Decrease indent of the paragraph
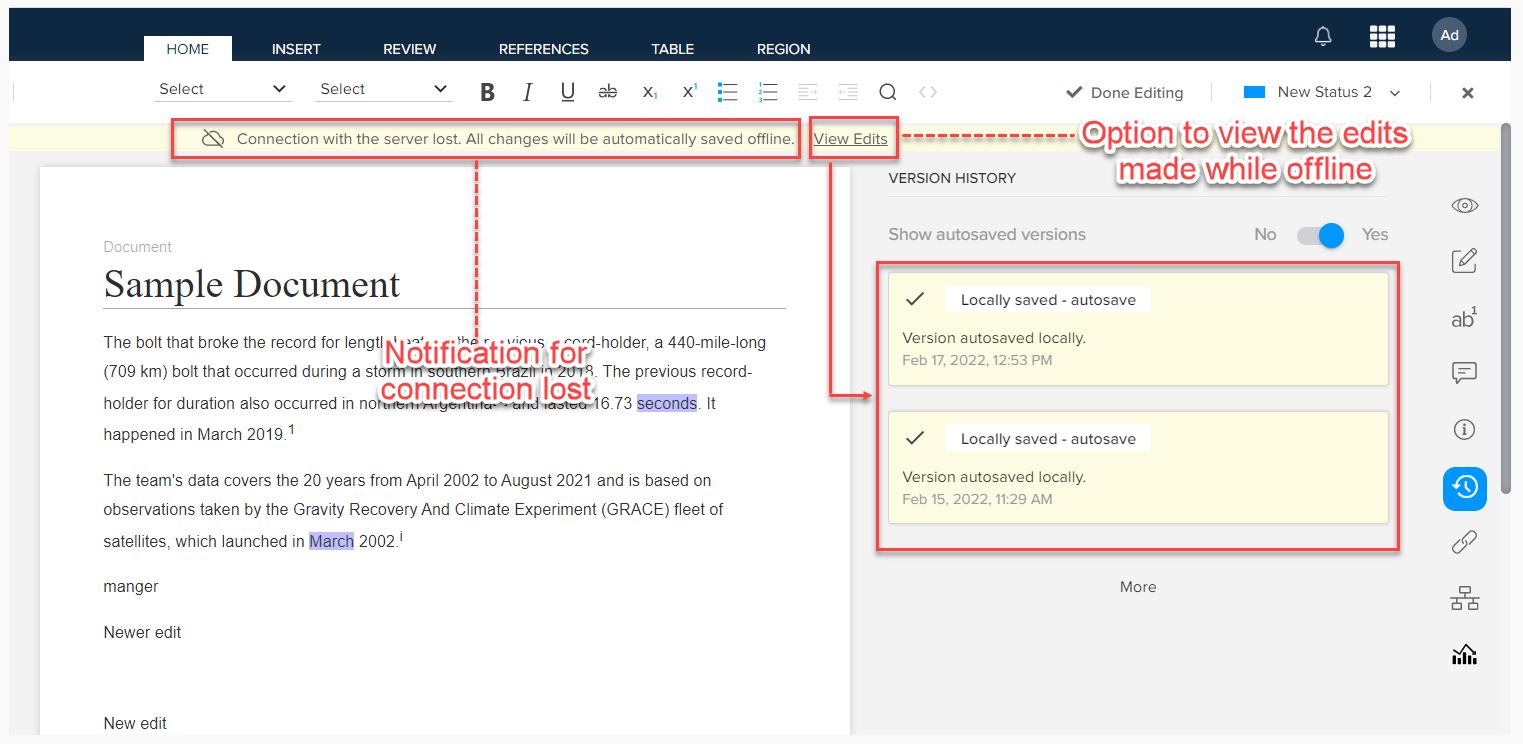 [x=848, y=92]
